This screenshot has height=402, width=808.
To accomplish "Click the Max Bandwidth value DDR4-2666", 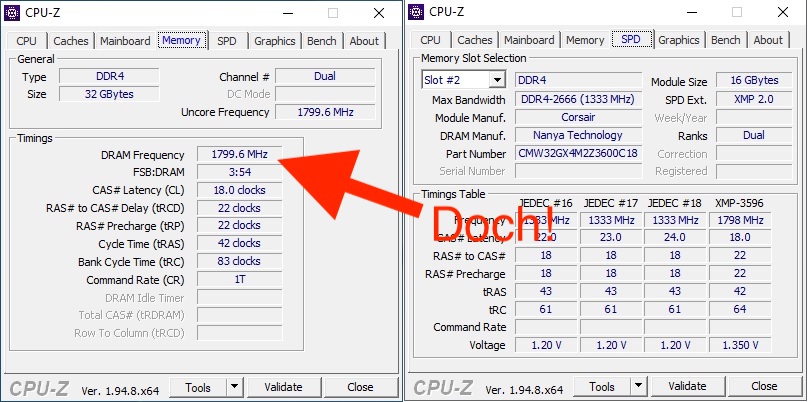I will tap(578, 99).
